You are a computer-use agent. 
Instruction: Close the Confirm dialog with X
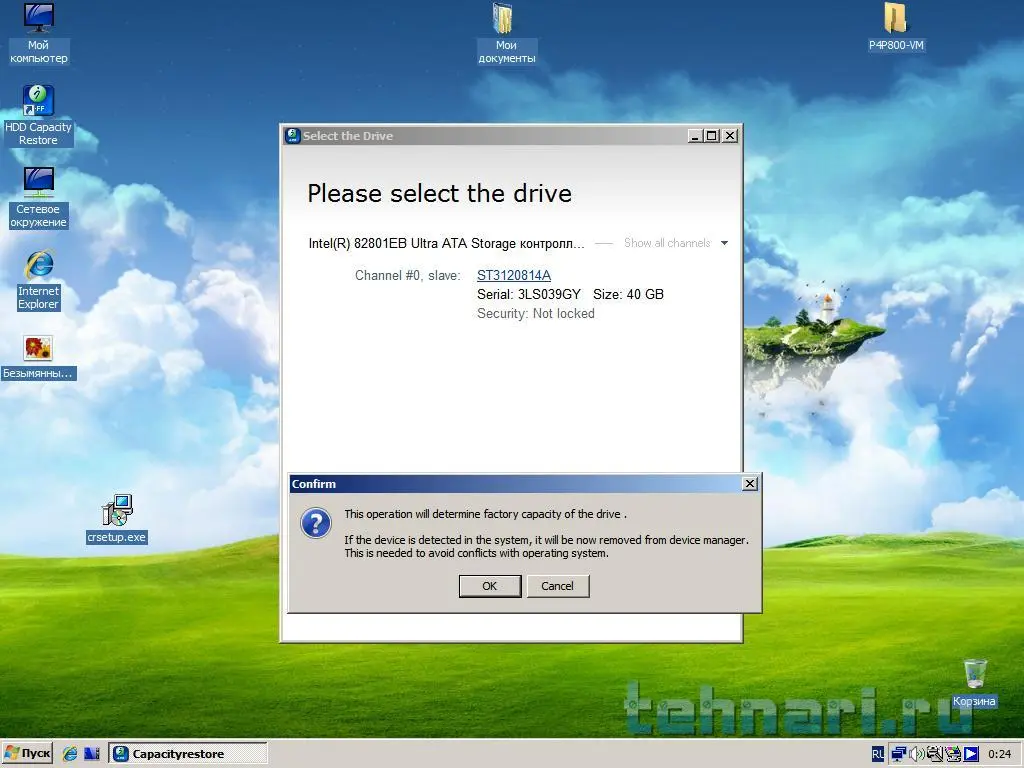(750, 483)
